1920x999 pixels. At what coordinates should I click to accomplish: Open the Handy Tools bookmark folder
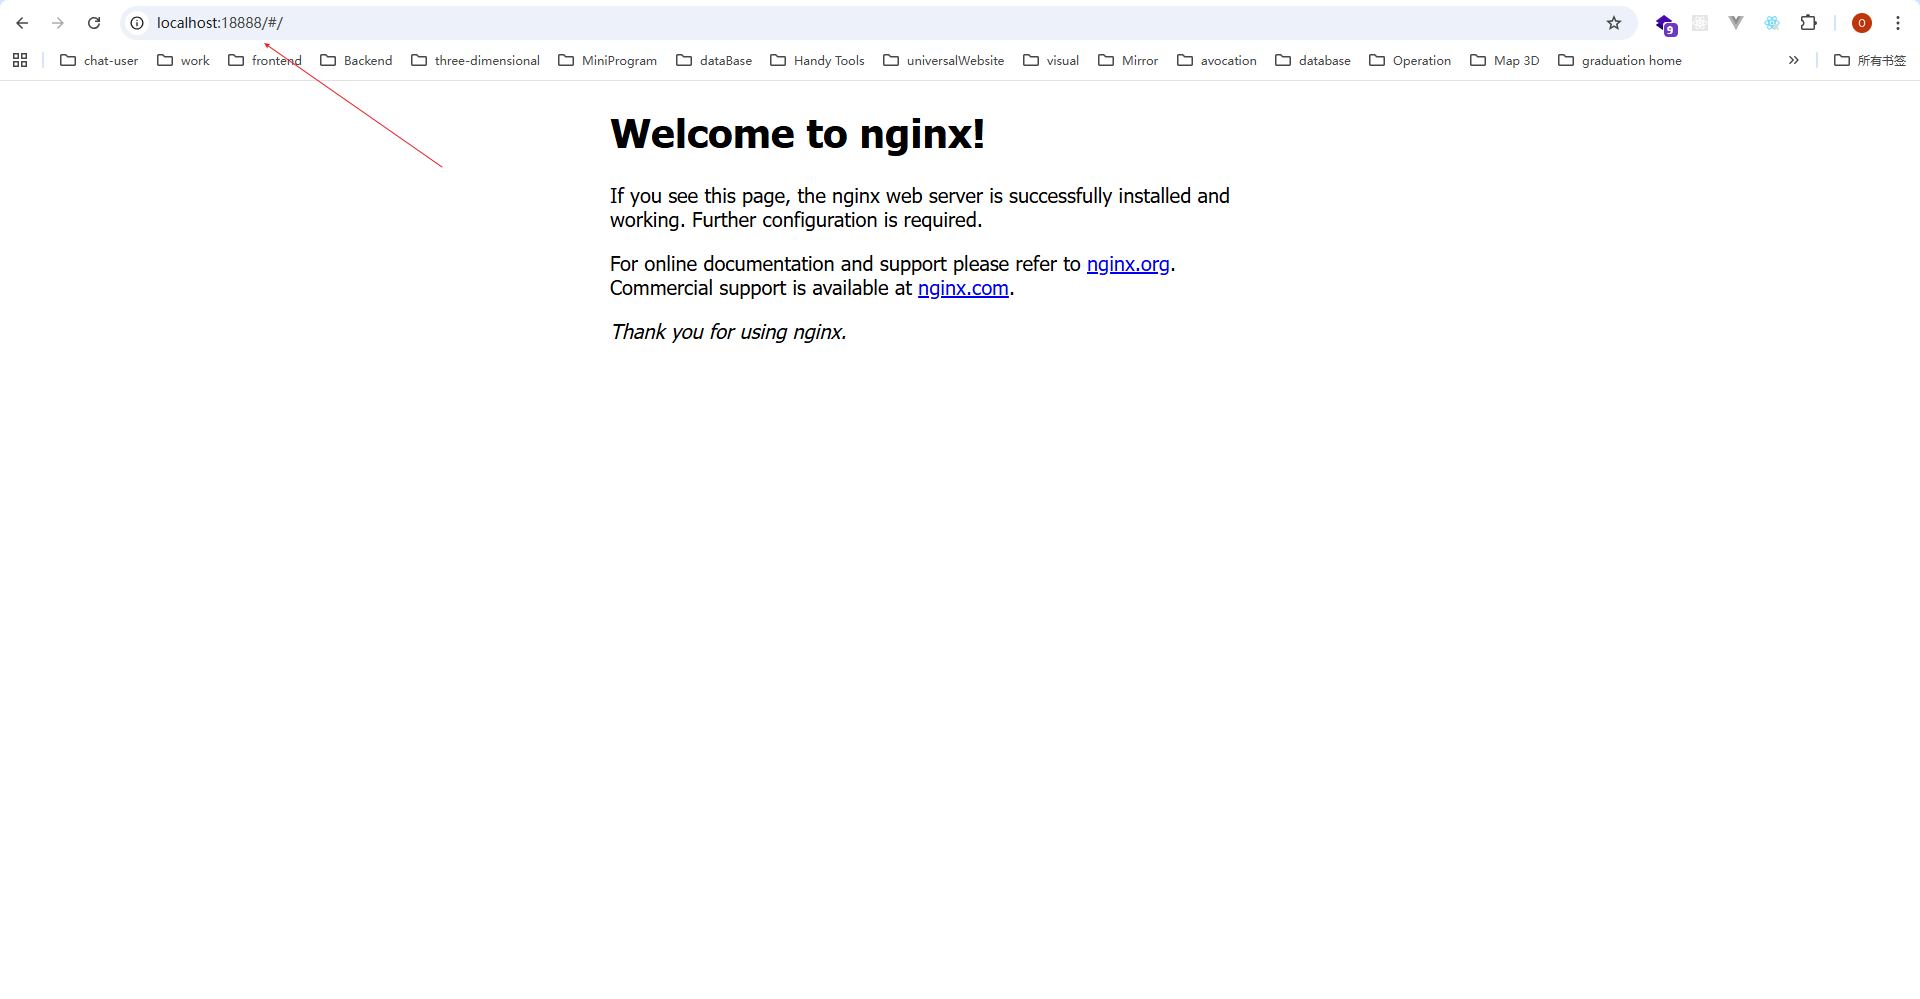pyautogui.click(x=817, y=60)
